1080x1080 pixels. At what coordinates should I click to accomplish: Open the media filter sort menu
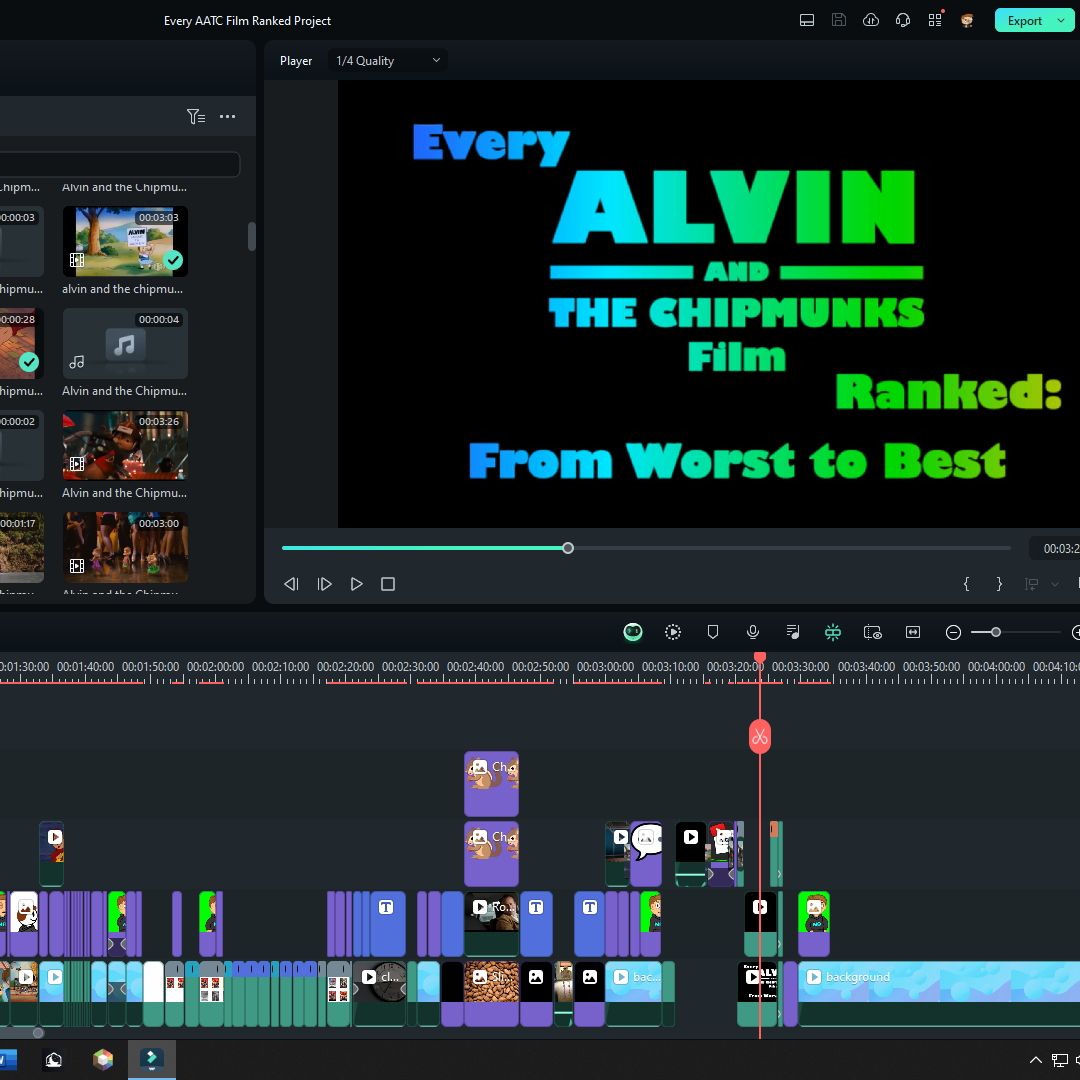click(196, 117)
